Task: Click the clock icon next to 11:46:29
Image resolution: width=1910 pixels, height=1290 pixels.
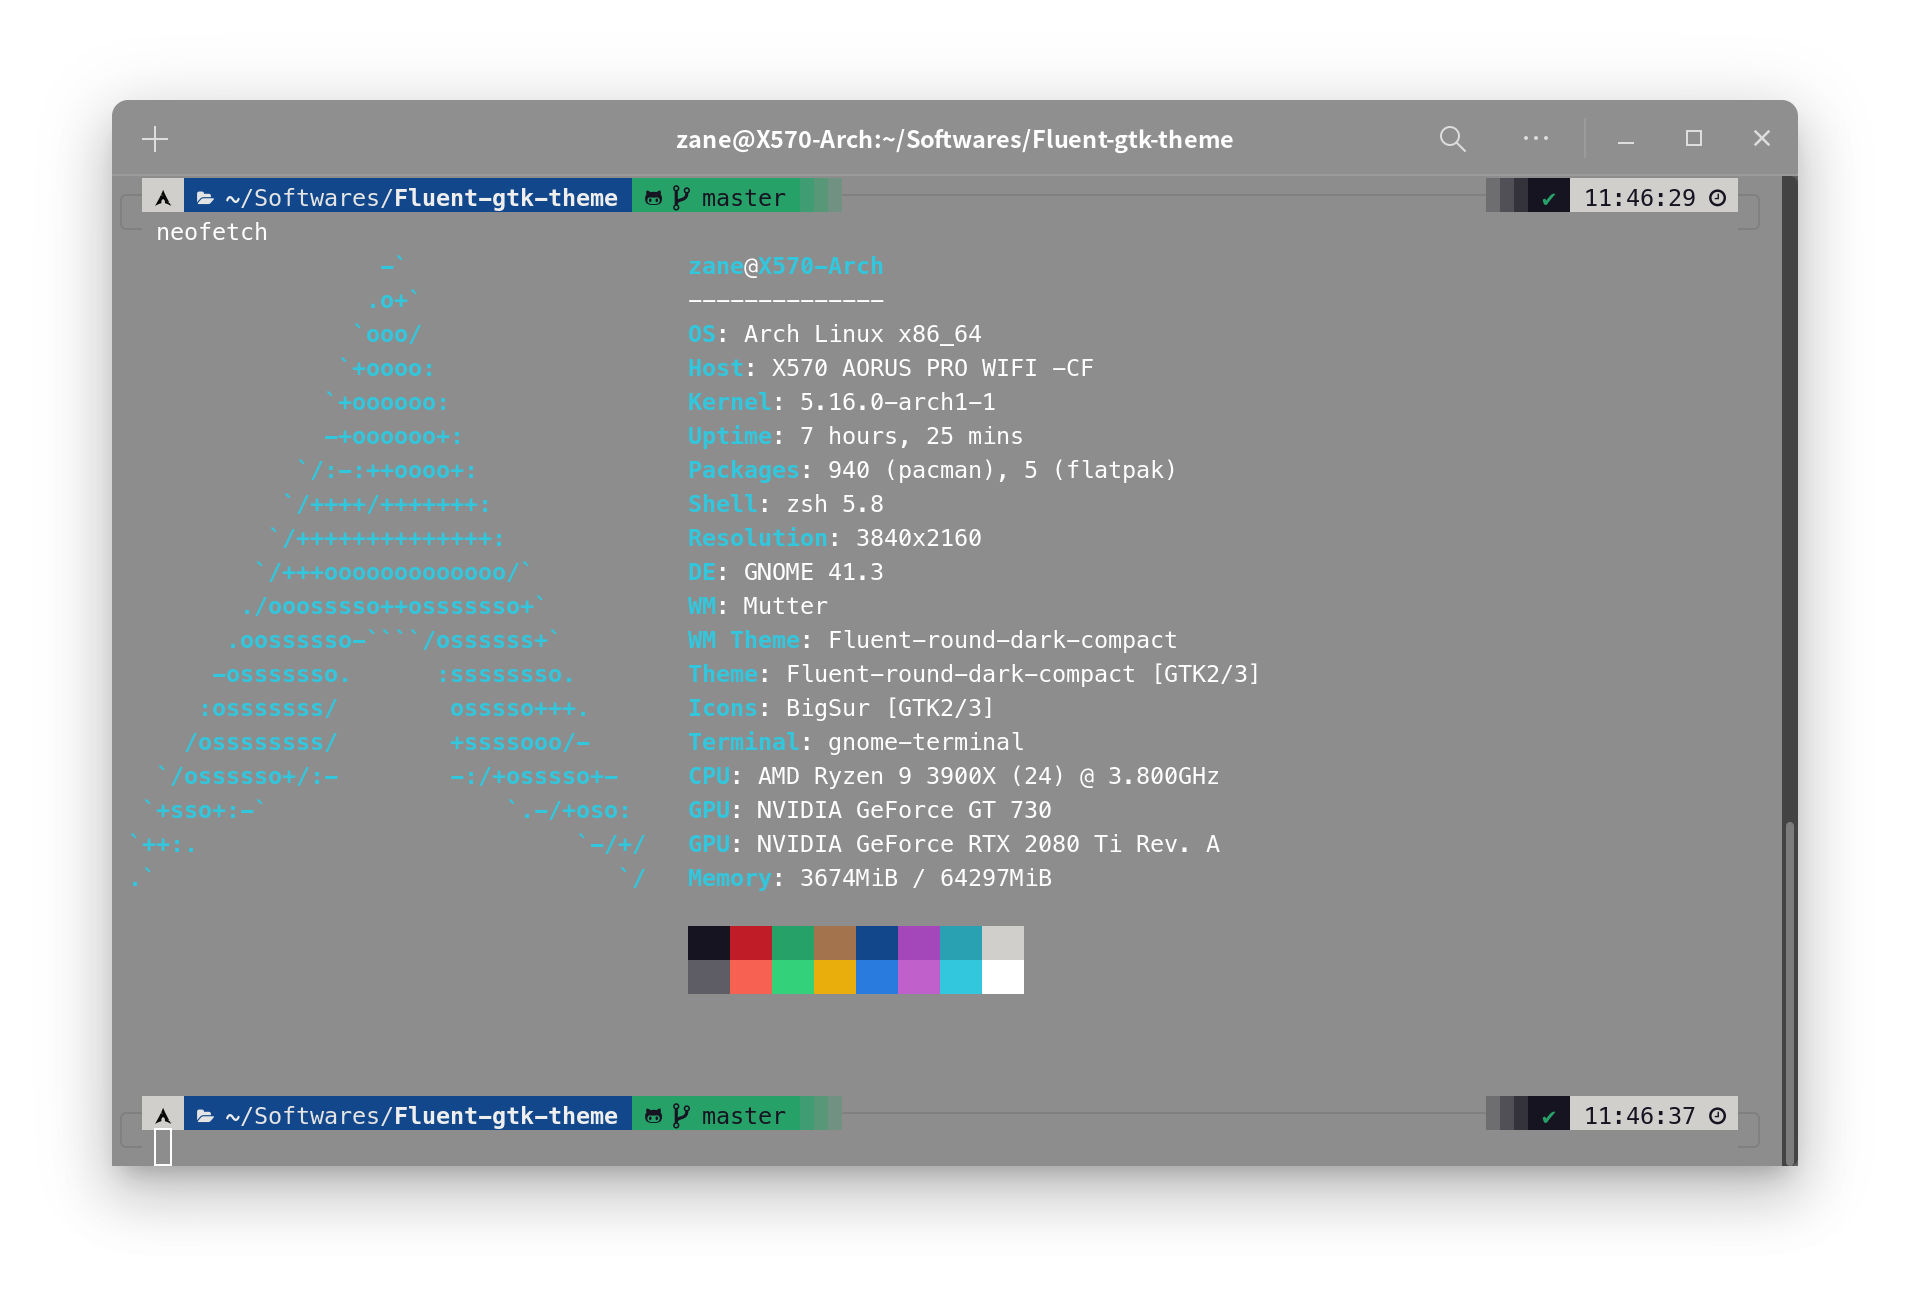Action: [x=1716, y=197]
